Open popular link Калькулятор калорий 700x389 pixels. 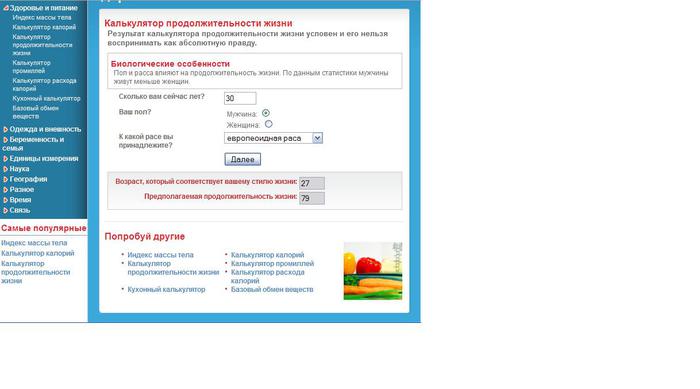38,253
